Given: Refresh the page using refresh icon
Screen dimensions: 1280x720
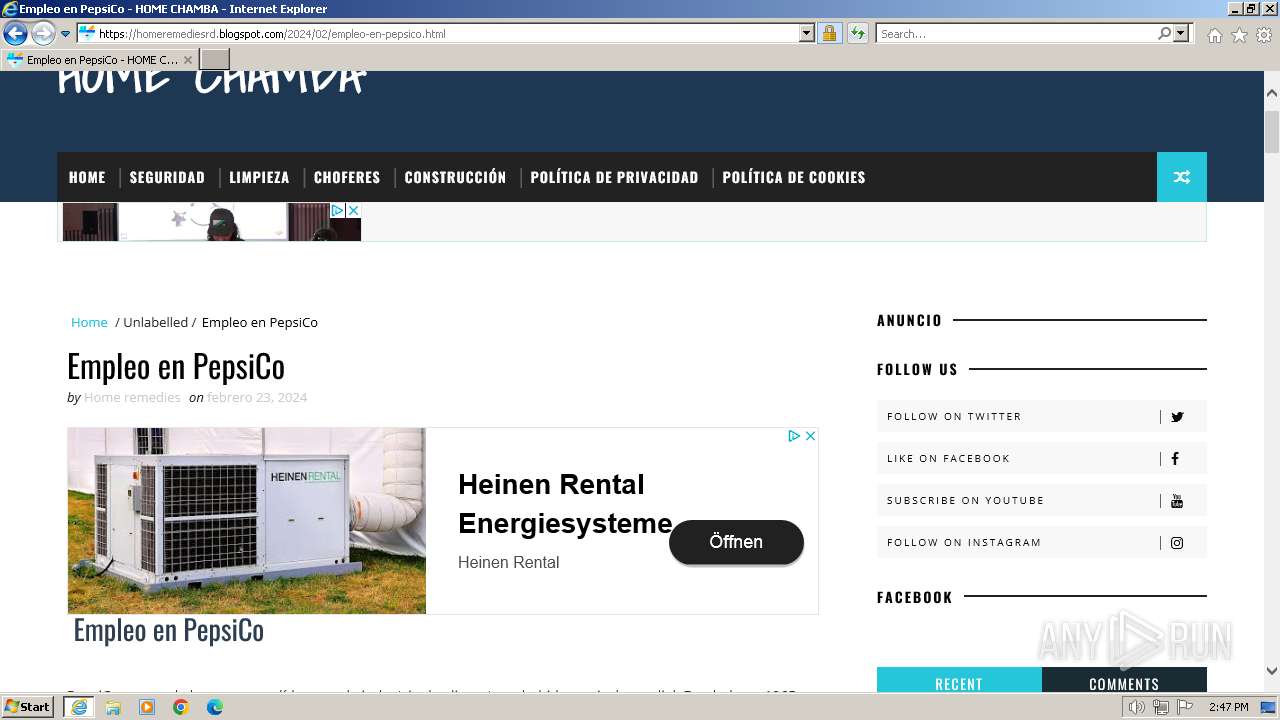Looking at the screenshot, I should click(857, 34).
